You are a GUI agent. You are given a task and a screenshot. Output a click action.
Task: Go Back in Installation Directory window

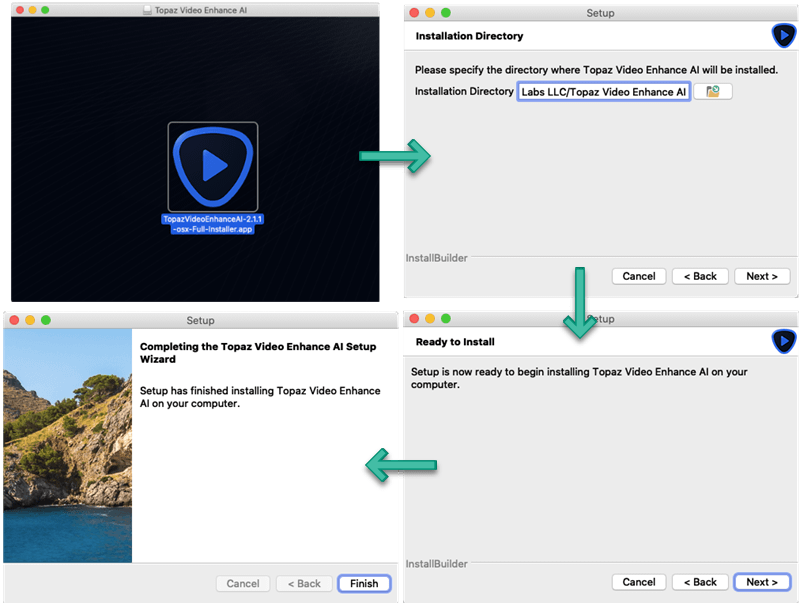[x=700, y=276]
